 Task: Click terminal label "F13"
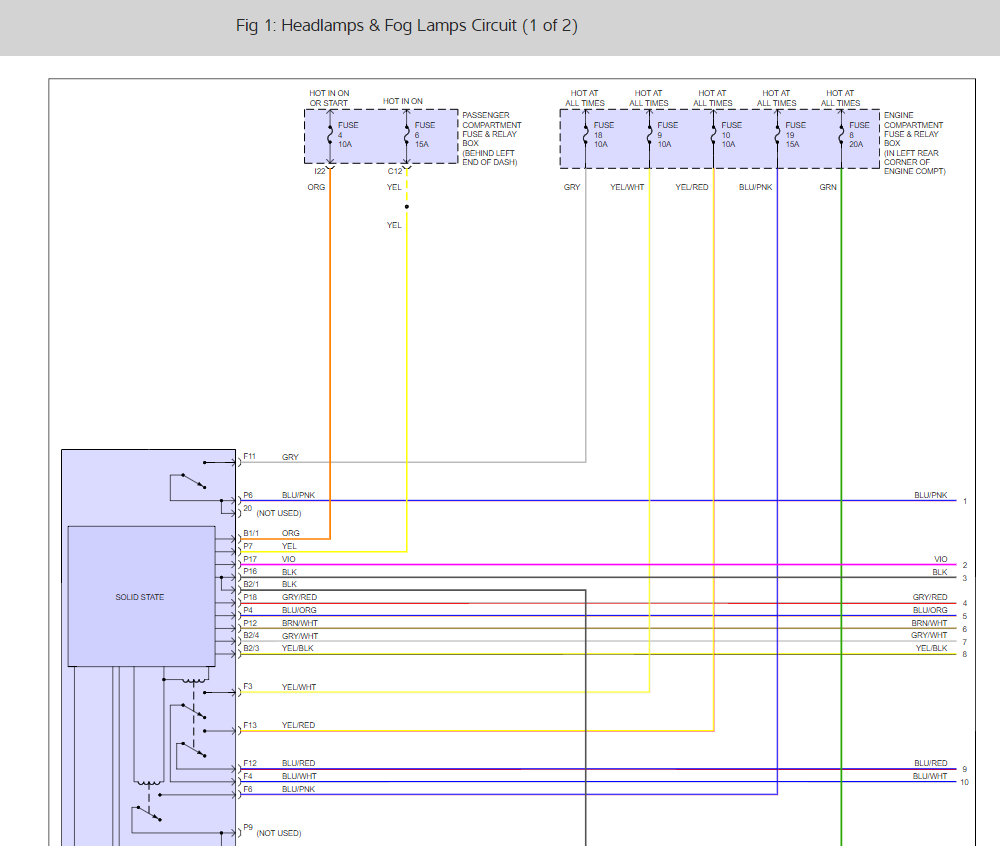(250, 725)
